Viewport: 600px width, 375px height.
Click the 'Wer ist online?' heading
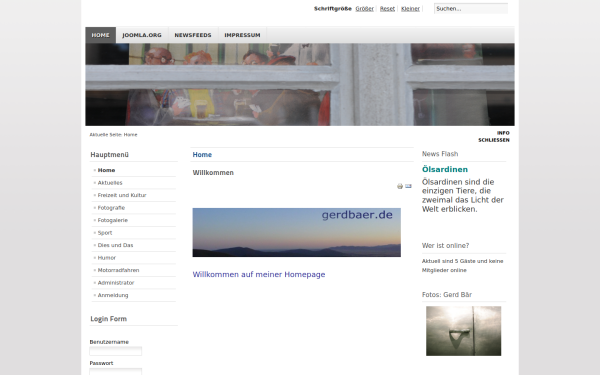click(445, 245)
